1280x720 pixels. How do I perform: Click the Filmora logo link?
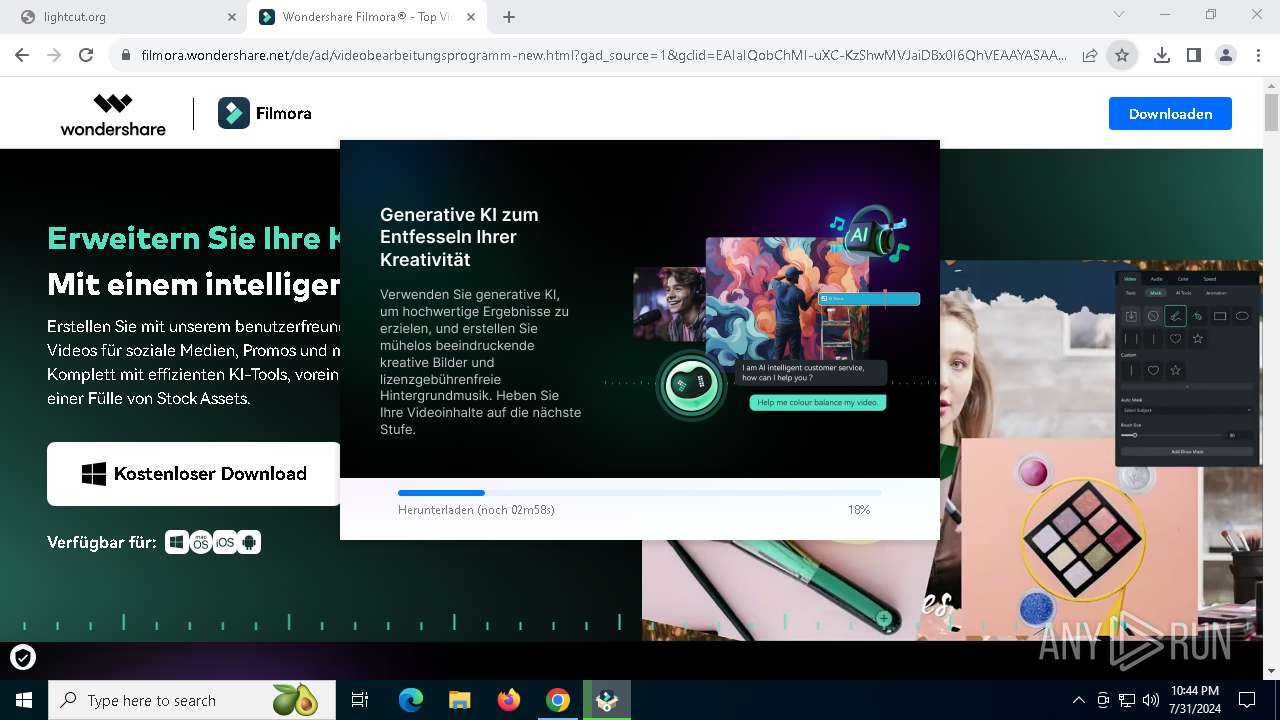265,114
